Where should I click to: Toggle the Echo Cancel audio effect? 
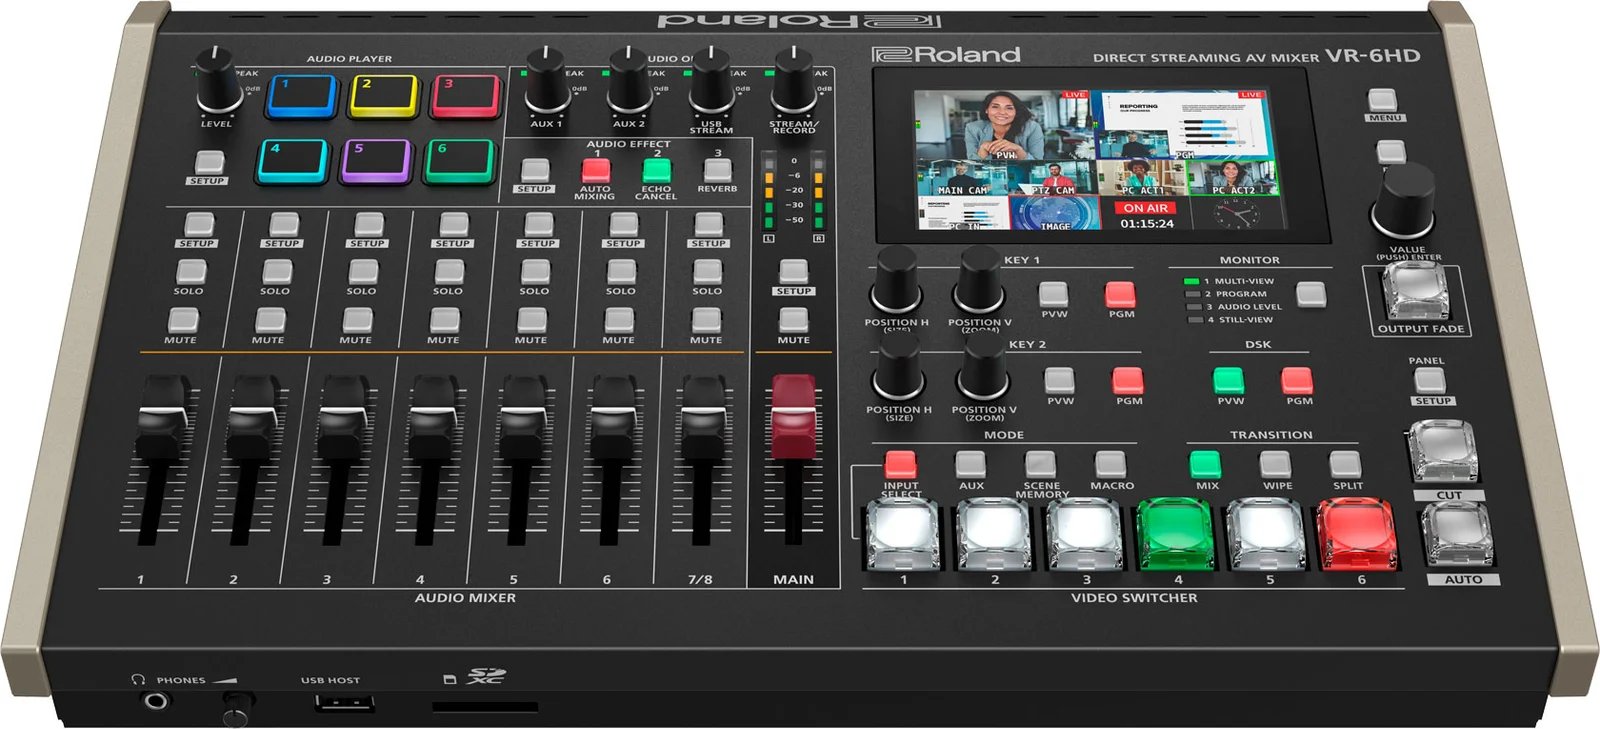656,170
